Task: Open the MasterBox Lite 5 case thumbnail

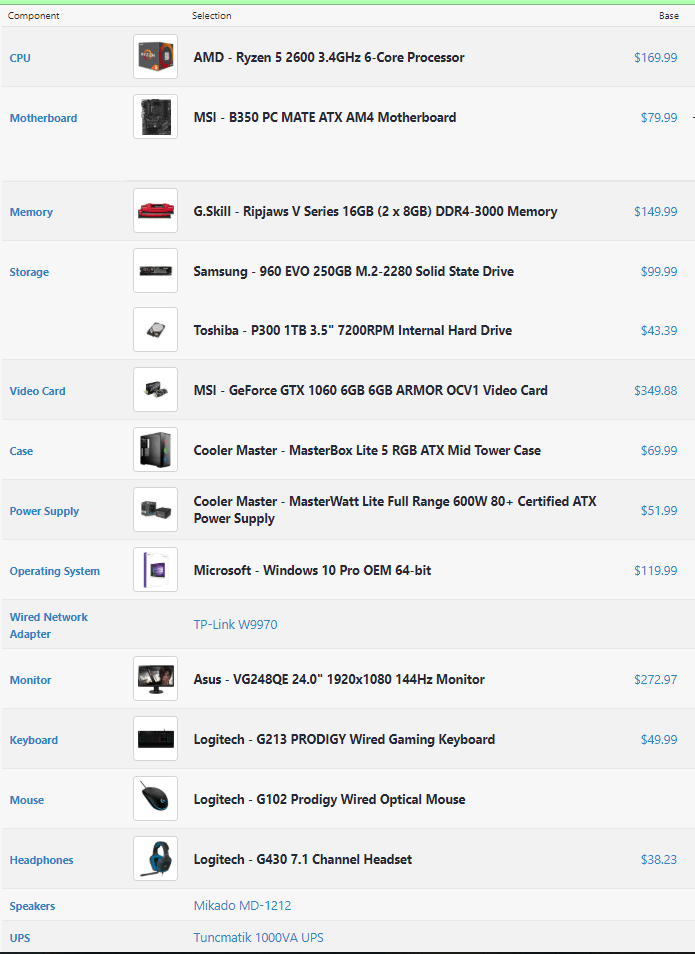Action: coord(156,450)
